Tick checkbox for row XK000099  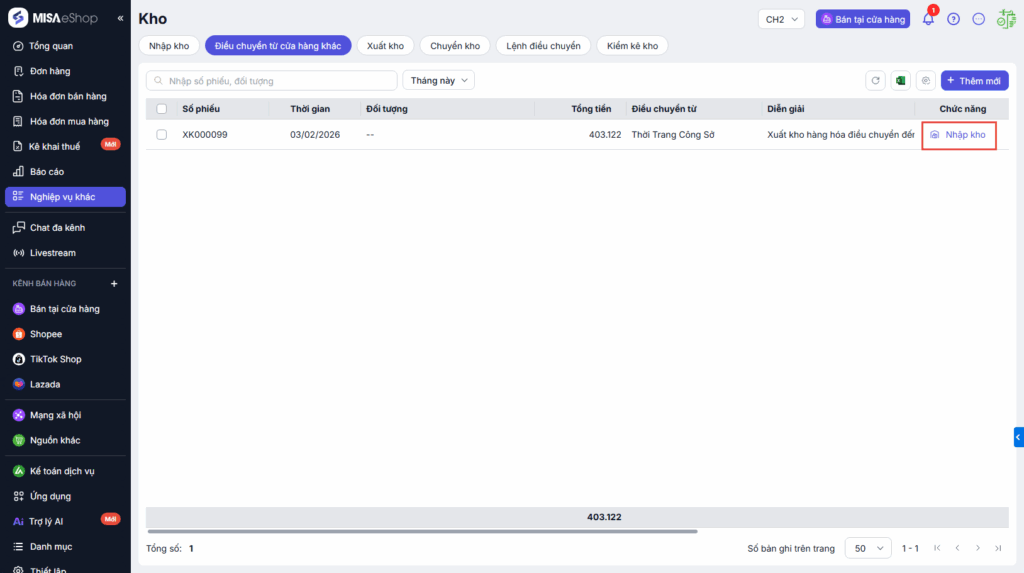pos(161,135)
